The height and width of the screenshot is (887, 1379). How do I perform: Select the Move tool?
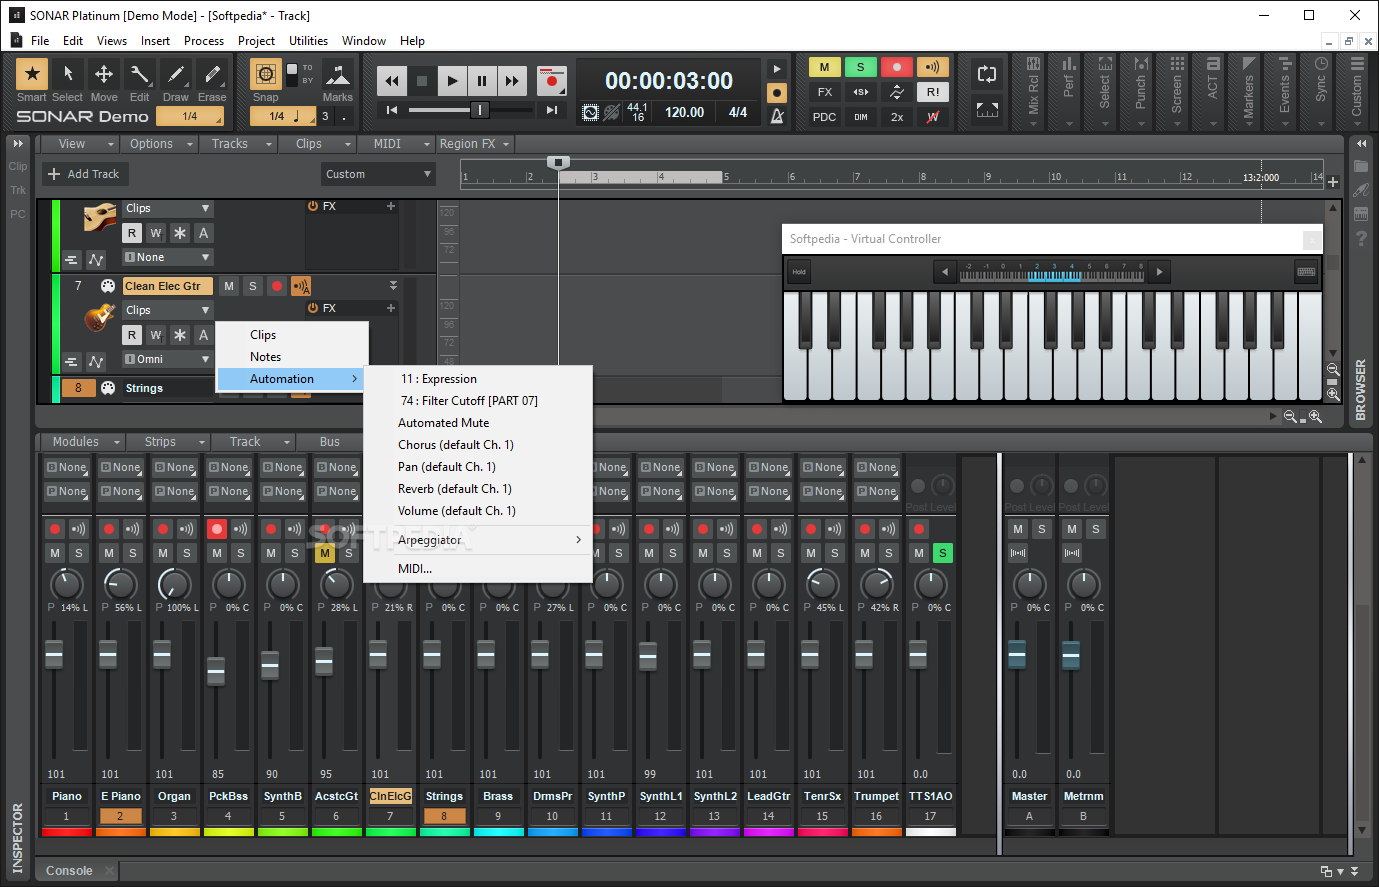(104, 74)
